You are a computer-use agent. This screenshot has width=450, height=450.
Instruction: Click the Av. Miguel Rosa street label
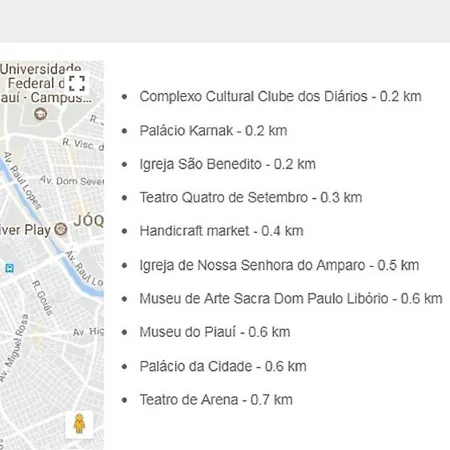click(x=13, y=348)
